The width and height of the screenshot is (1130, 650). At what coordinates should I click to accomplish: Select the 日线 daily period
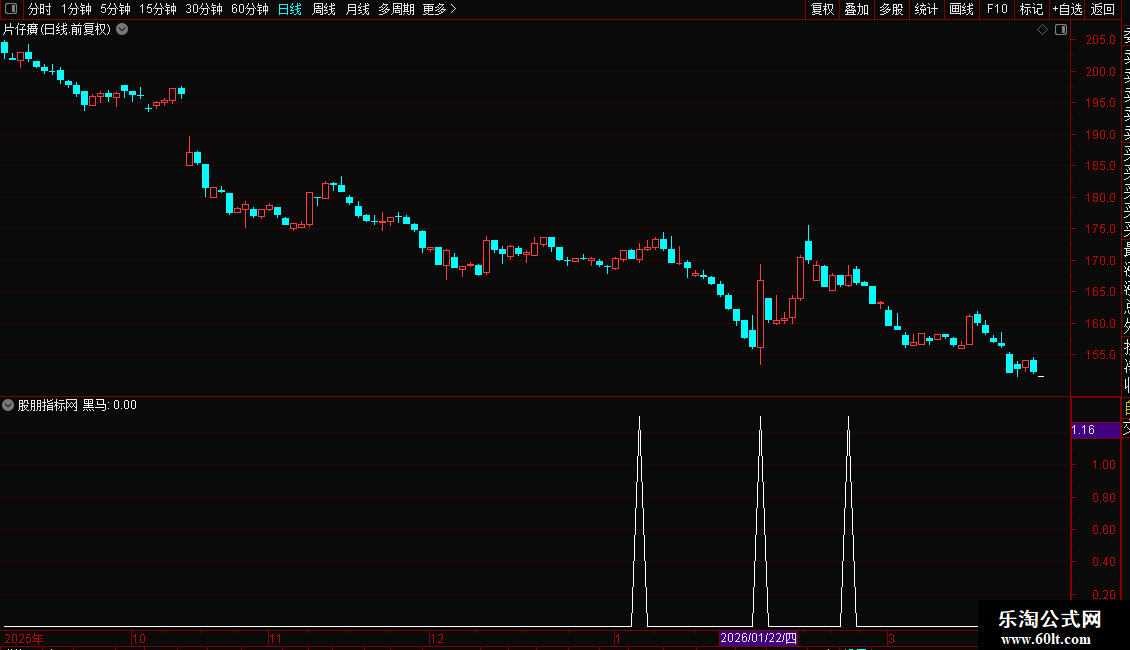coord(290,9)
